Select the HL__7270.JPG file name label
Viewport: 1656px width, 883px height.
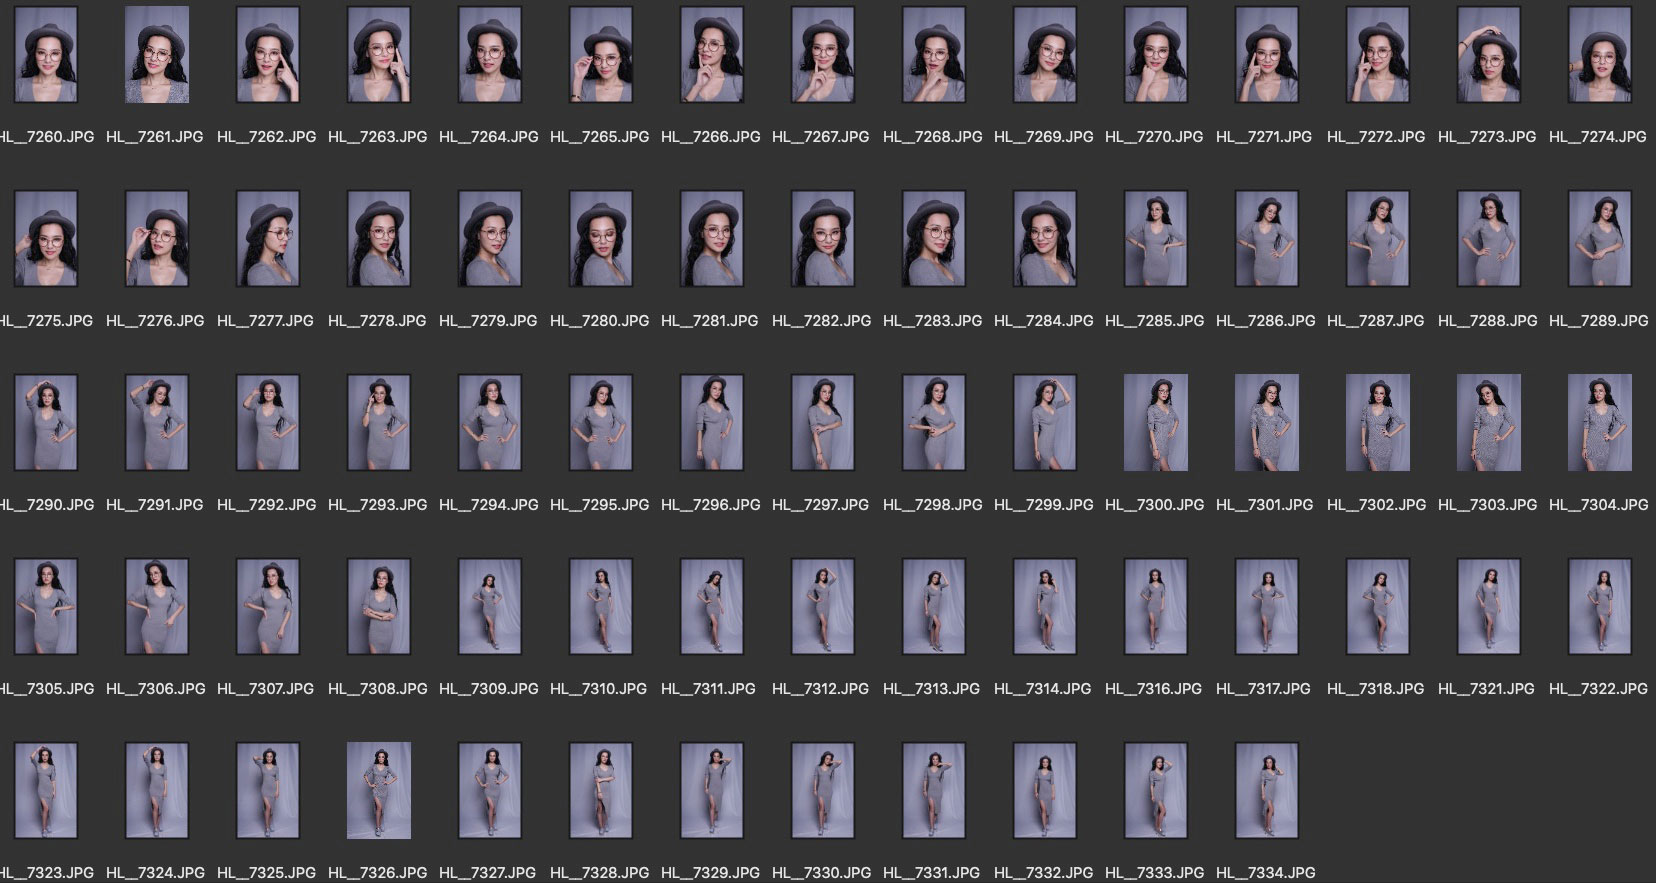[x=1154, y=137]
